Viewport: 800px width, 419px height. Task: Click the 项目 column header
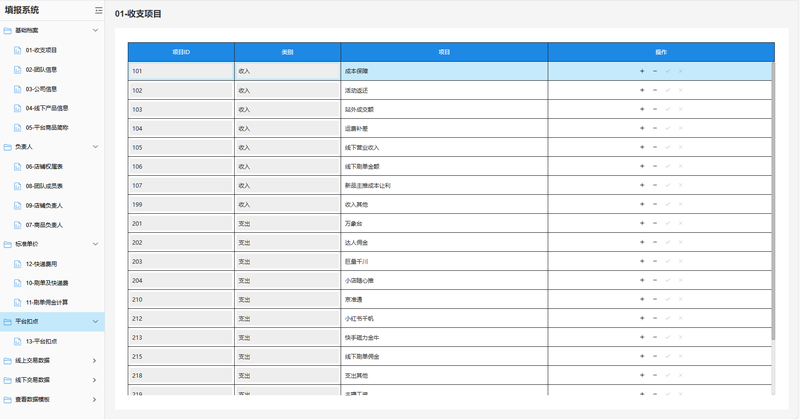tap(444, 52)
